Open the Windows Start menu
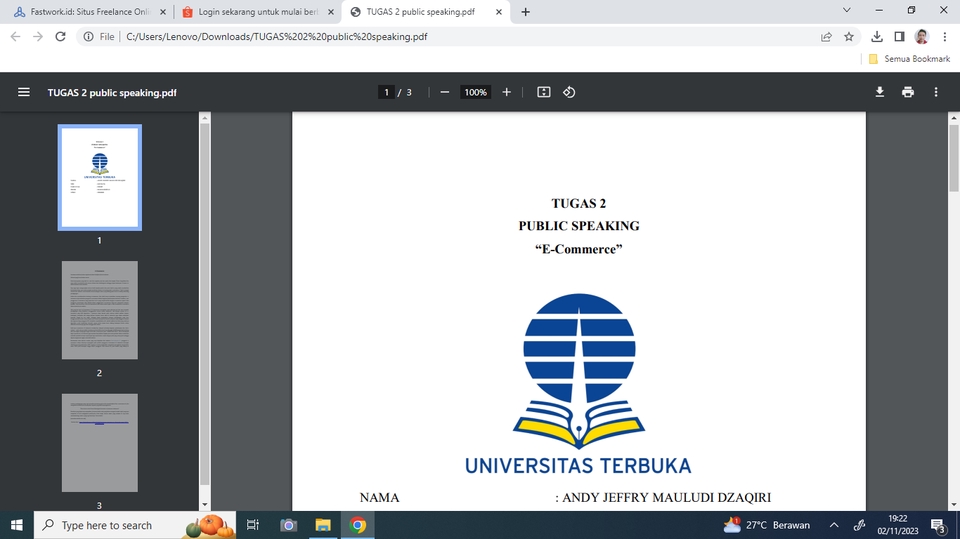Viewport: 960px width, 539px height. tap(17, 525)
